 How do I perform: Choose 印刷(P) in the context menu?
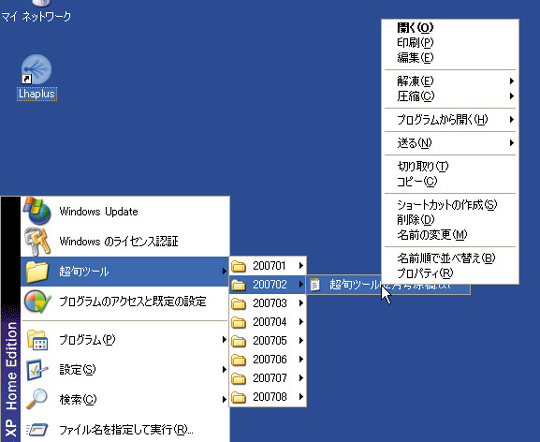(x=450, y=43)
